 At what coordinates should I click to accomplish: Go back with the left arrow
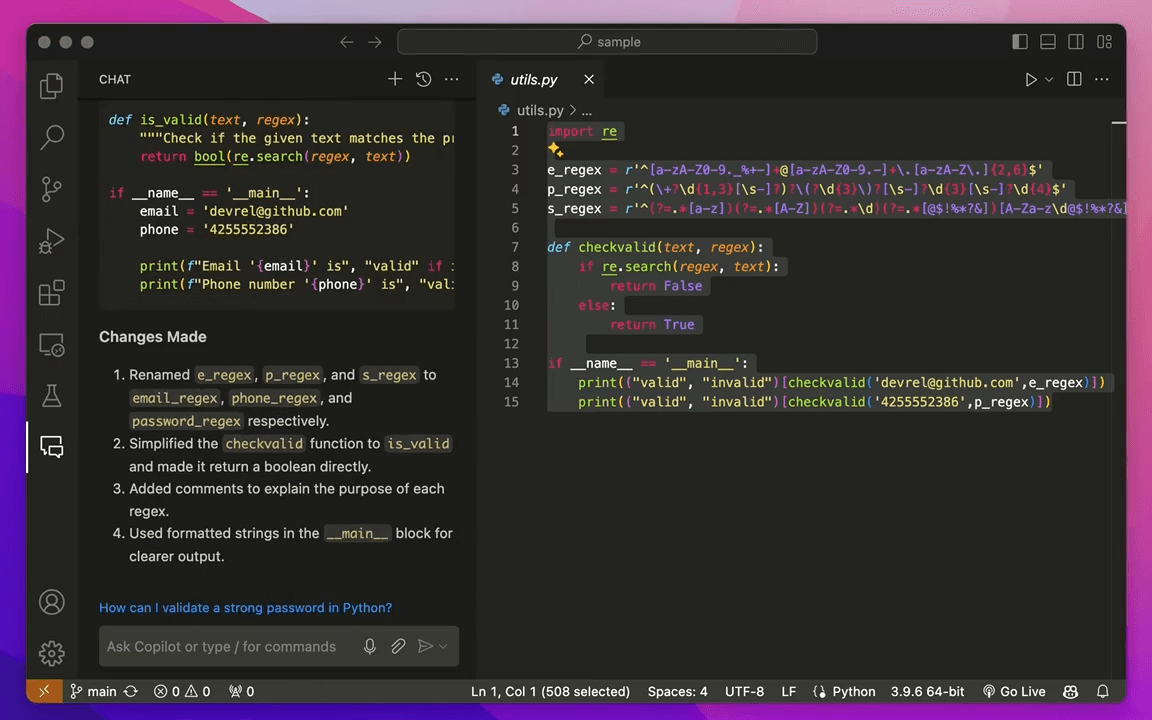coord(347,42)
